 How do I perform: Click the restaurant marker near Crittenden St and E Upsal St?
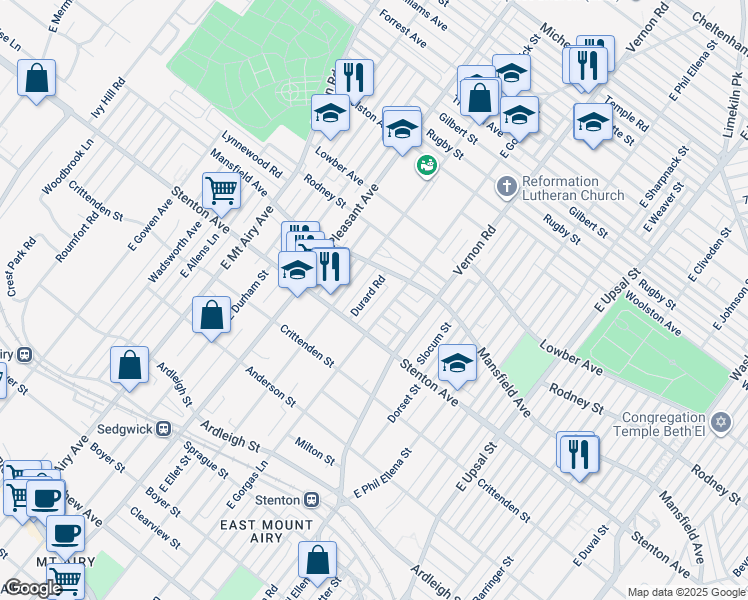(579, 453)
